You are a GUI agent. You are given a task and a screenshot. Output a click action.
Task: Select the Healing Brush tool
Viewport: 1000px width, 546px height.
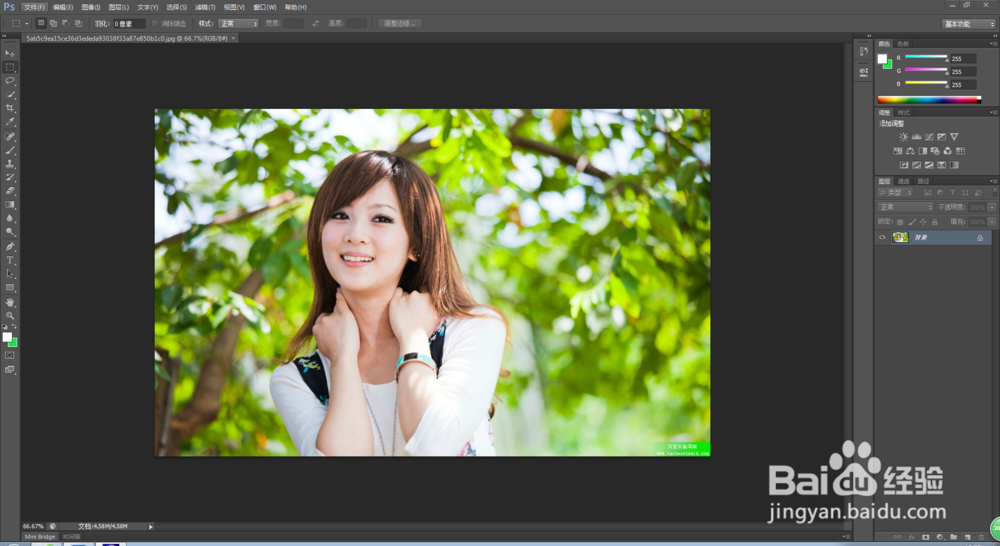pyautogui.click(x=10, y=136)
